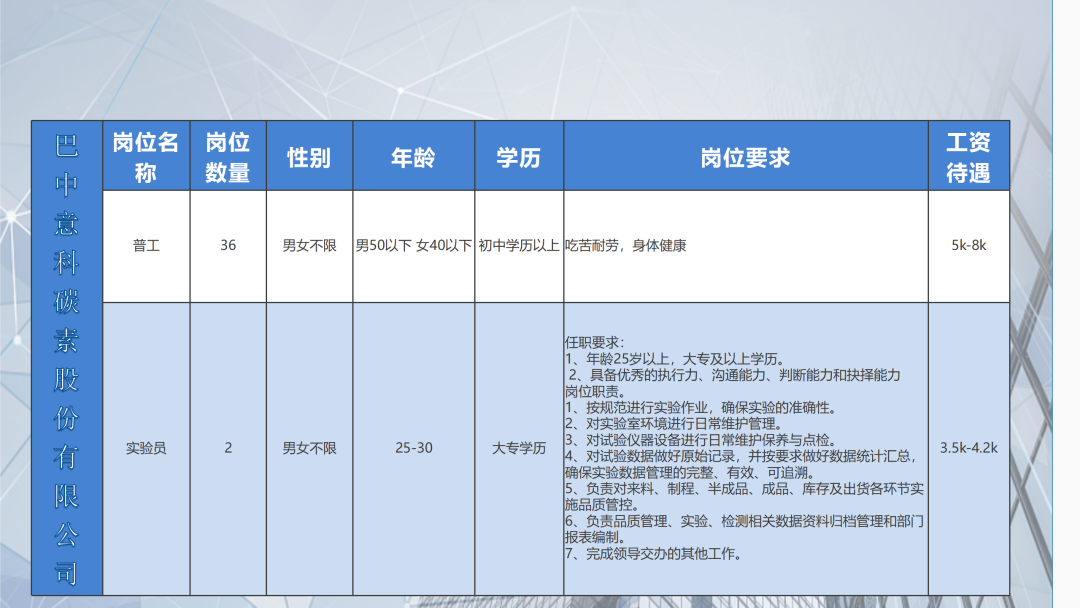Select the 学历 header cell
This screenshot has height=608, width=1080.
(x=519, y=156)
